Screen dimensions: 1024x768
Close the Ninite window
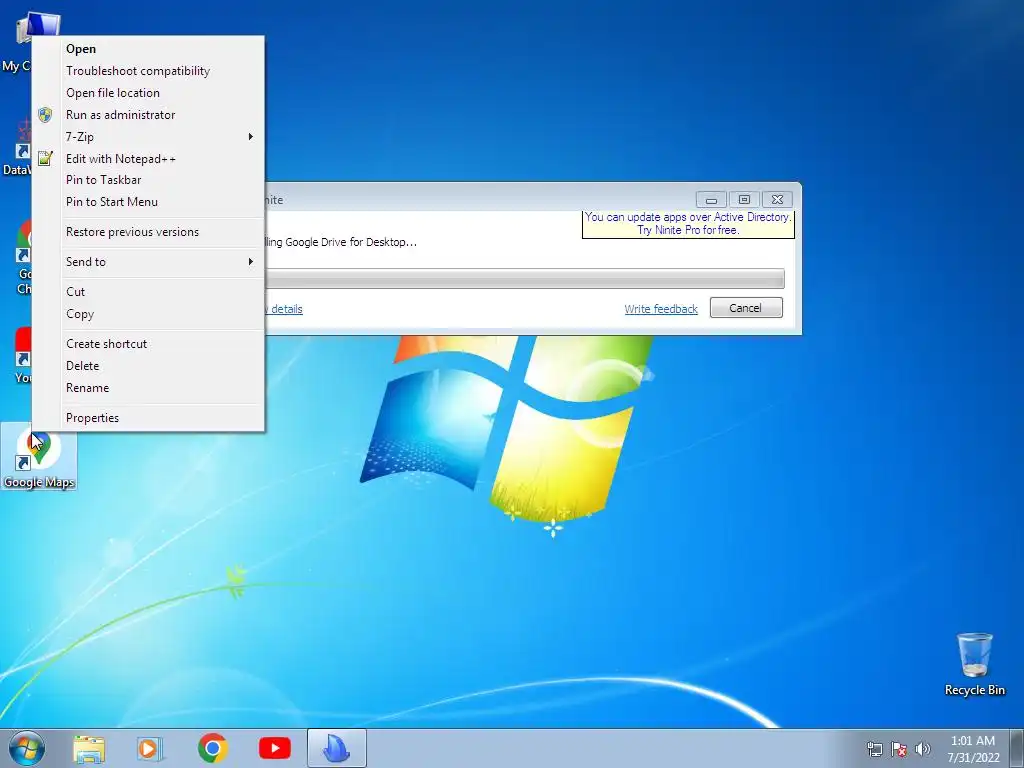(x=777, y=199)
